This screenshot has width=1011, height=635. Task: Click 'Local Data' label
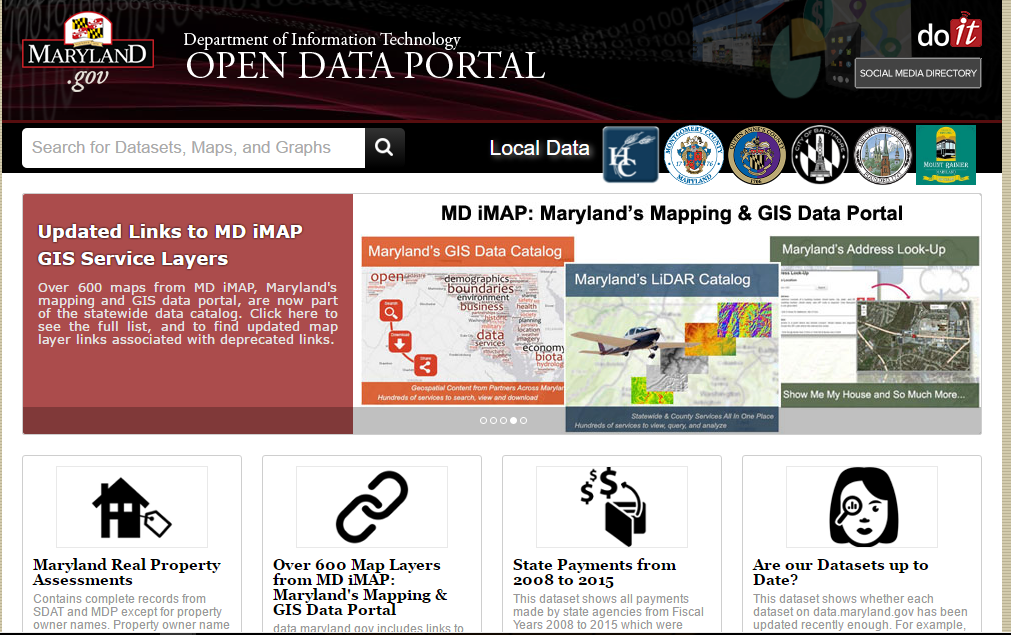coord(539,148)
